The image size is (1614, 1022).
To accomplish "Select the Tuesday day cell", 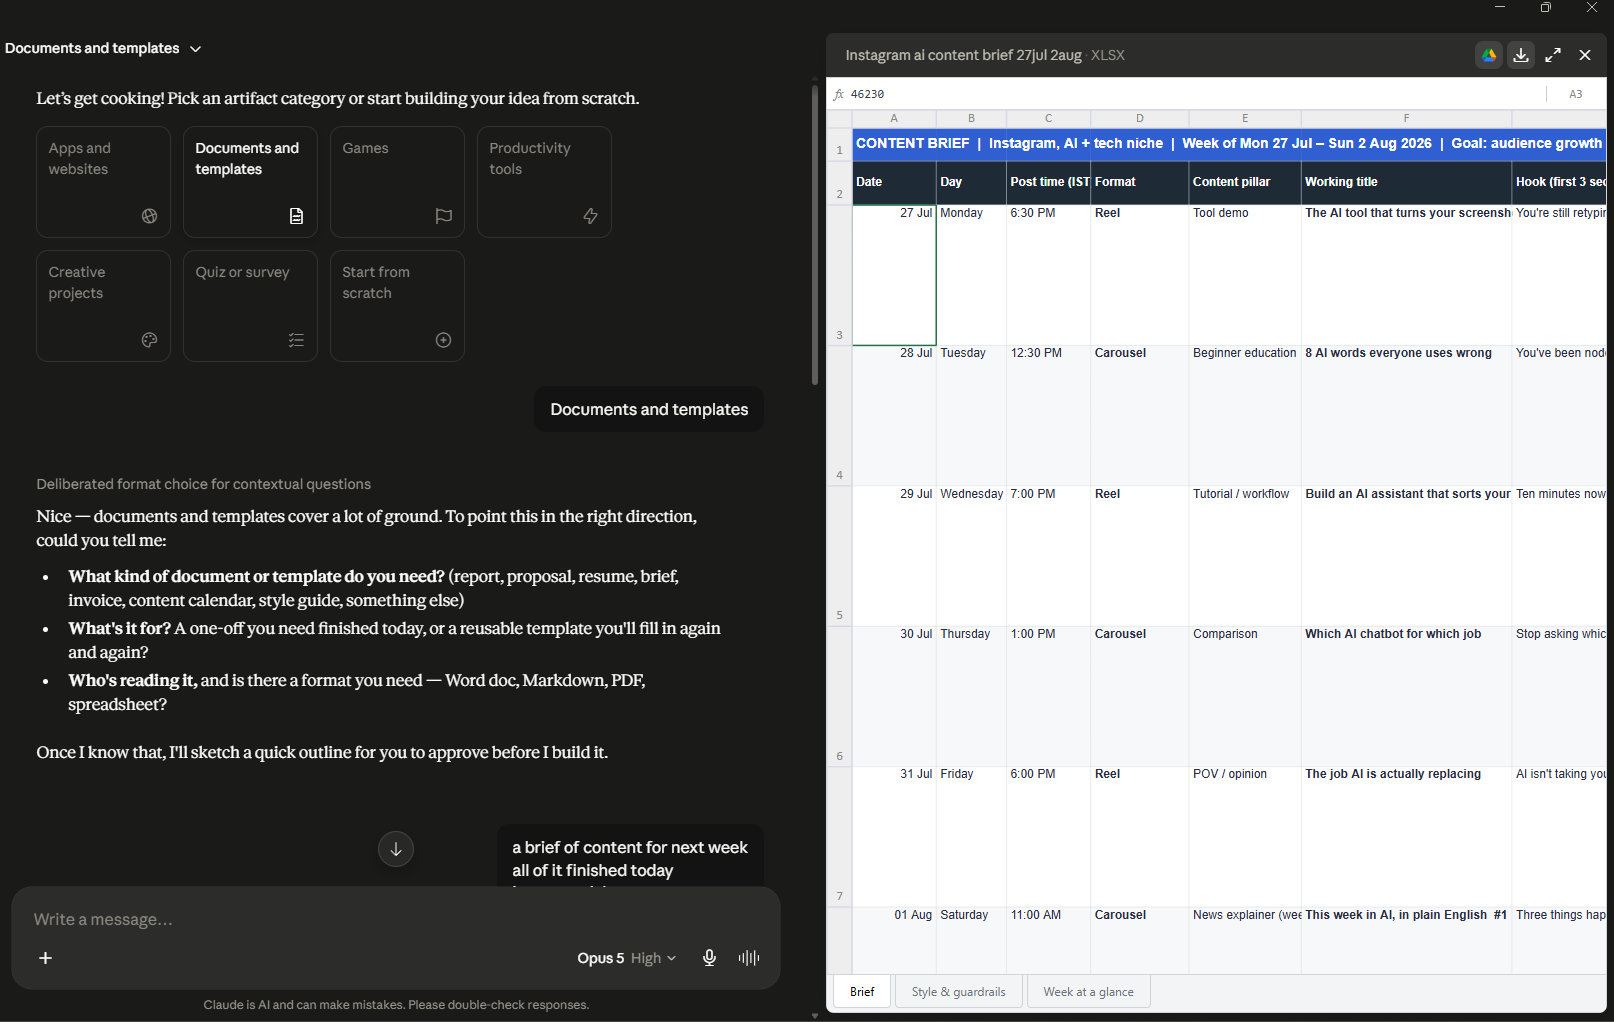I will click(x=971, y=416).
